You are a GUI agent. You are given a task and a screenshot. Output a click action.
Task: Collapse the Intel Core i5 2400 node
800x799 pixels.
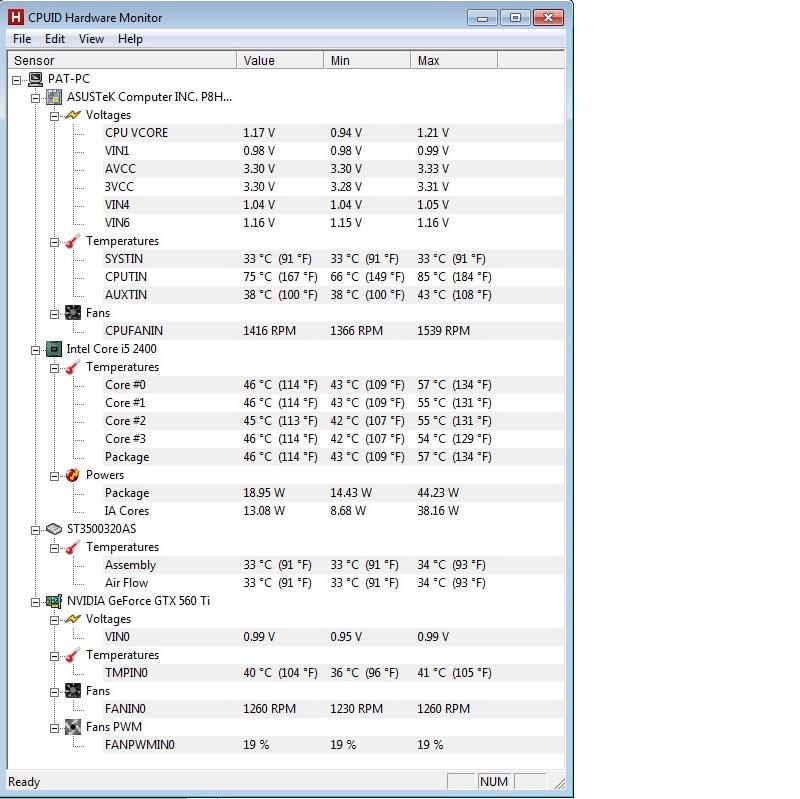point(36,350)
